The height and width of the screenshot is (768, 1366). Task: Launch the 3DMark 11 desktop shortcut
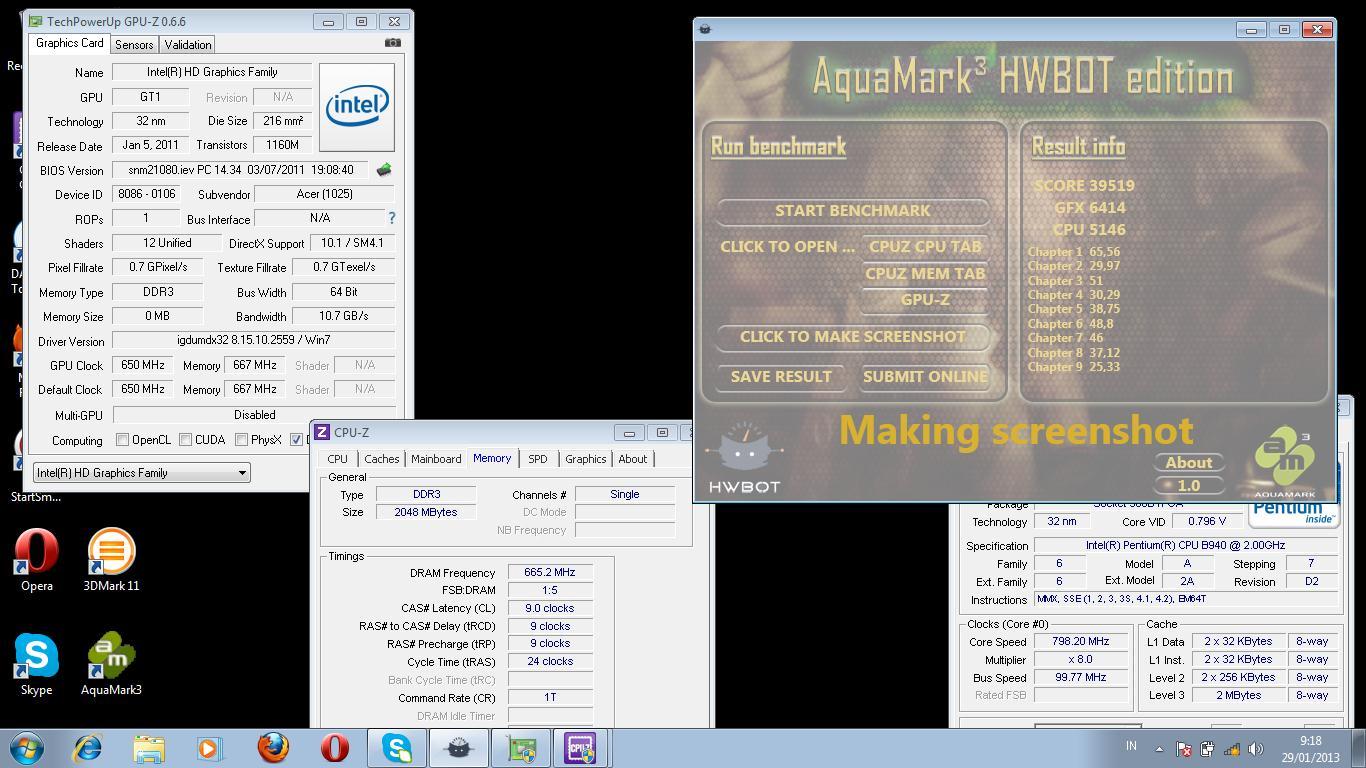[x=111, y=561]
